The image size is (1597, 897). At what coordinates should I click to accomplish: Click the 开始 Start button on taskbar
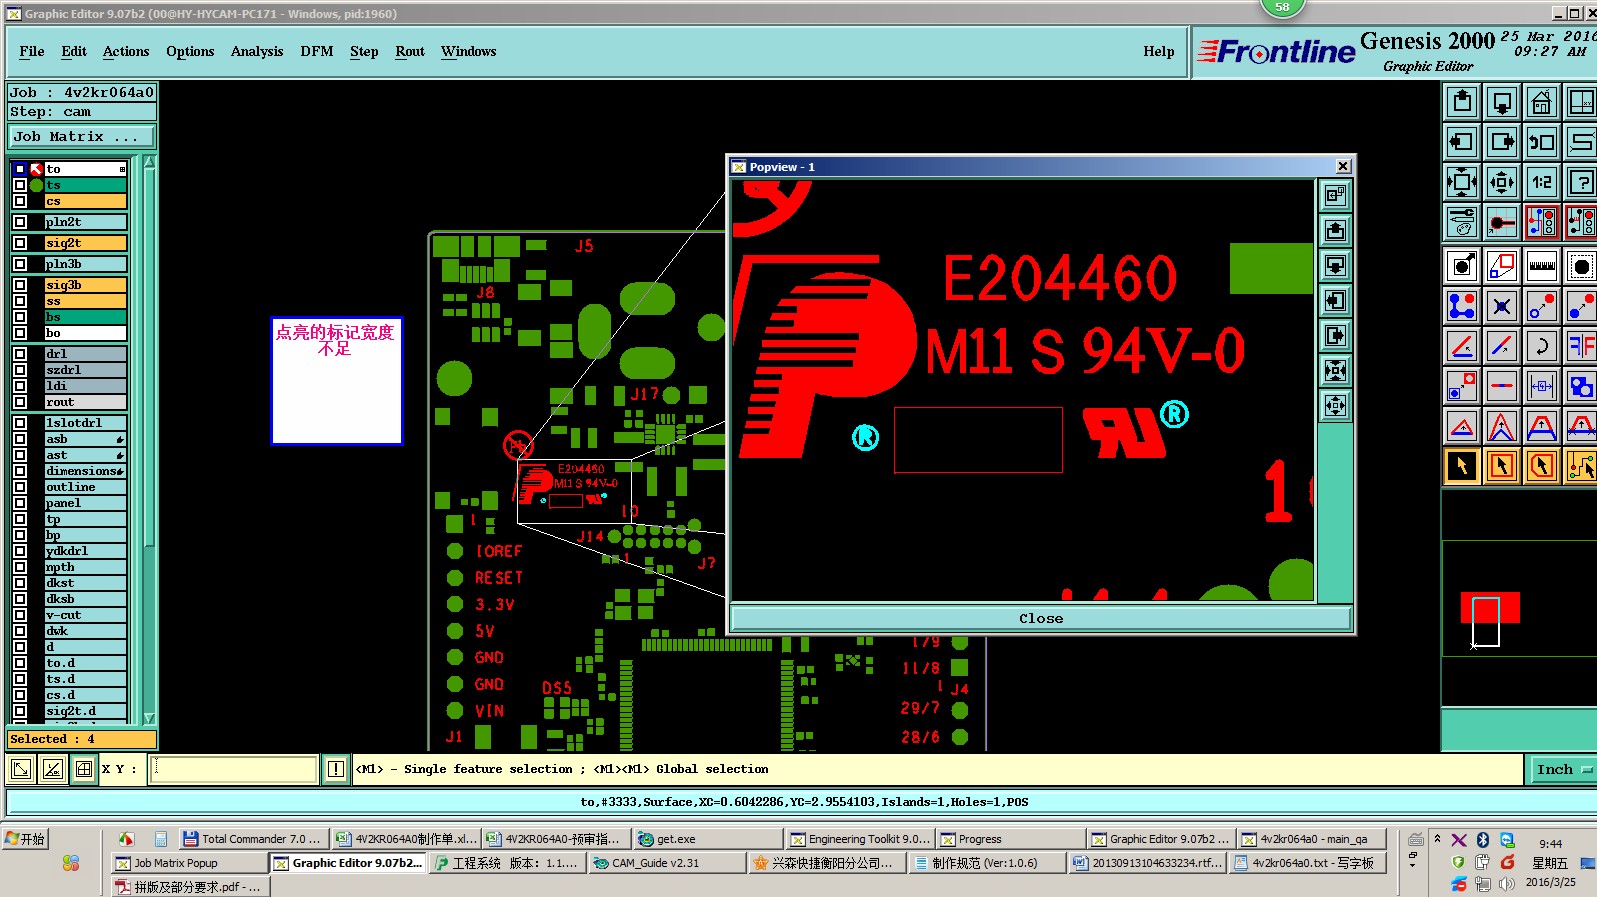pyautogui.click(x=26, y=839)
